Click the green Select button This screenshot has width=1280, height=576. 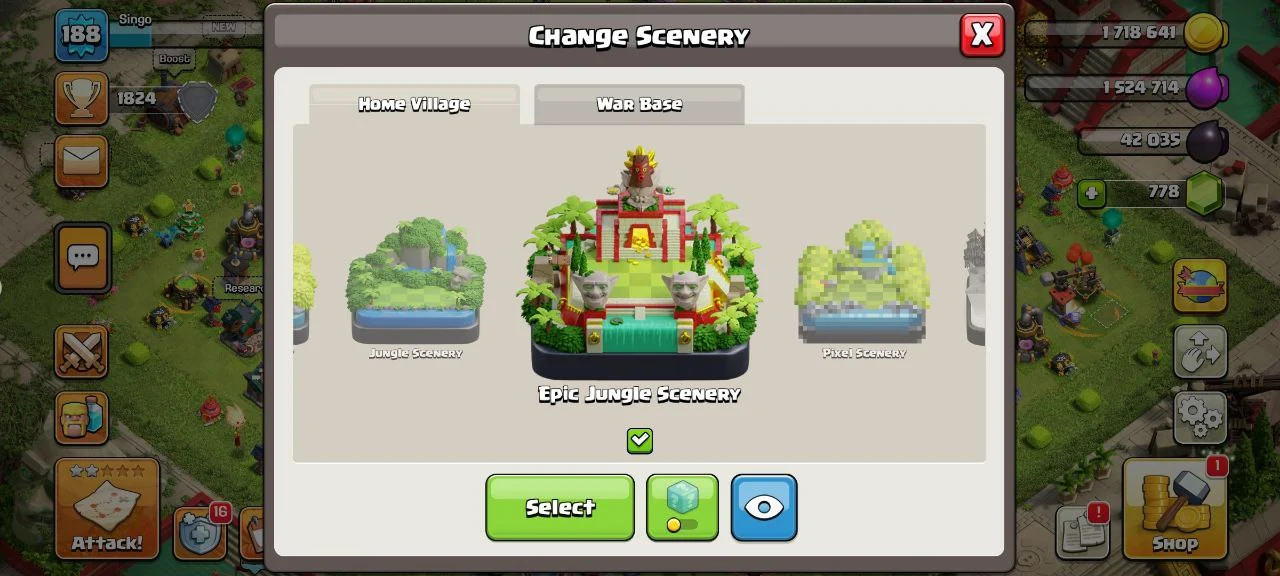560,507
